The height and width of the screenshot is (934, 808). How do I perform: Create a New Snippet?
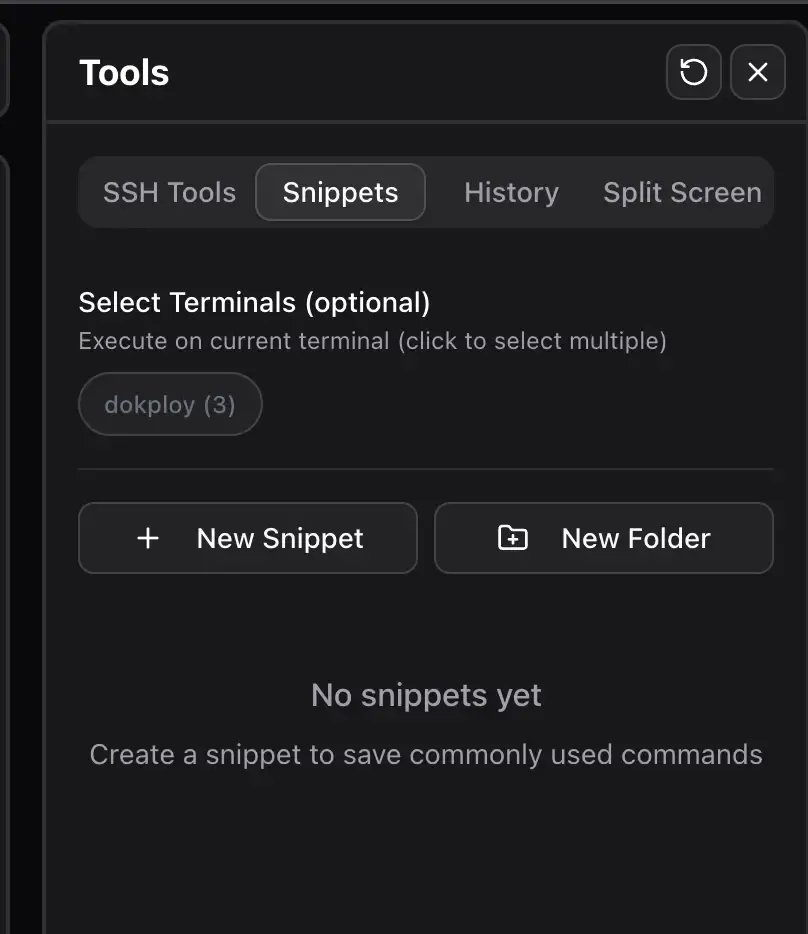[x=248, y=538]
